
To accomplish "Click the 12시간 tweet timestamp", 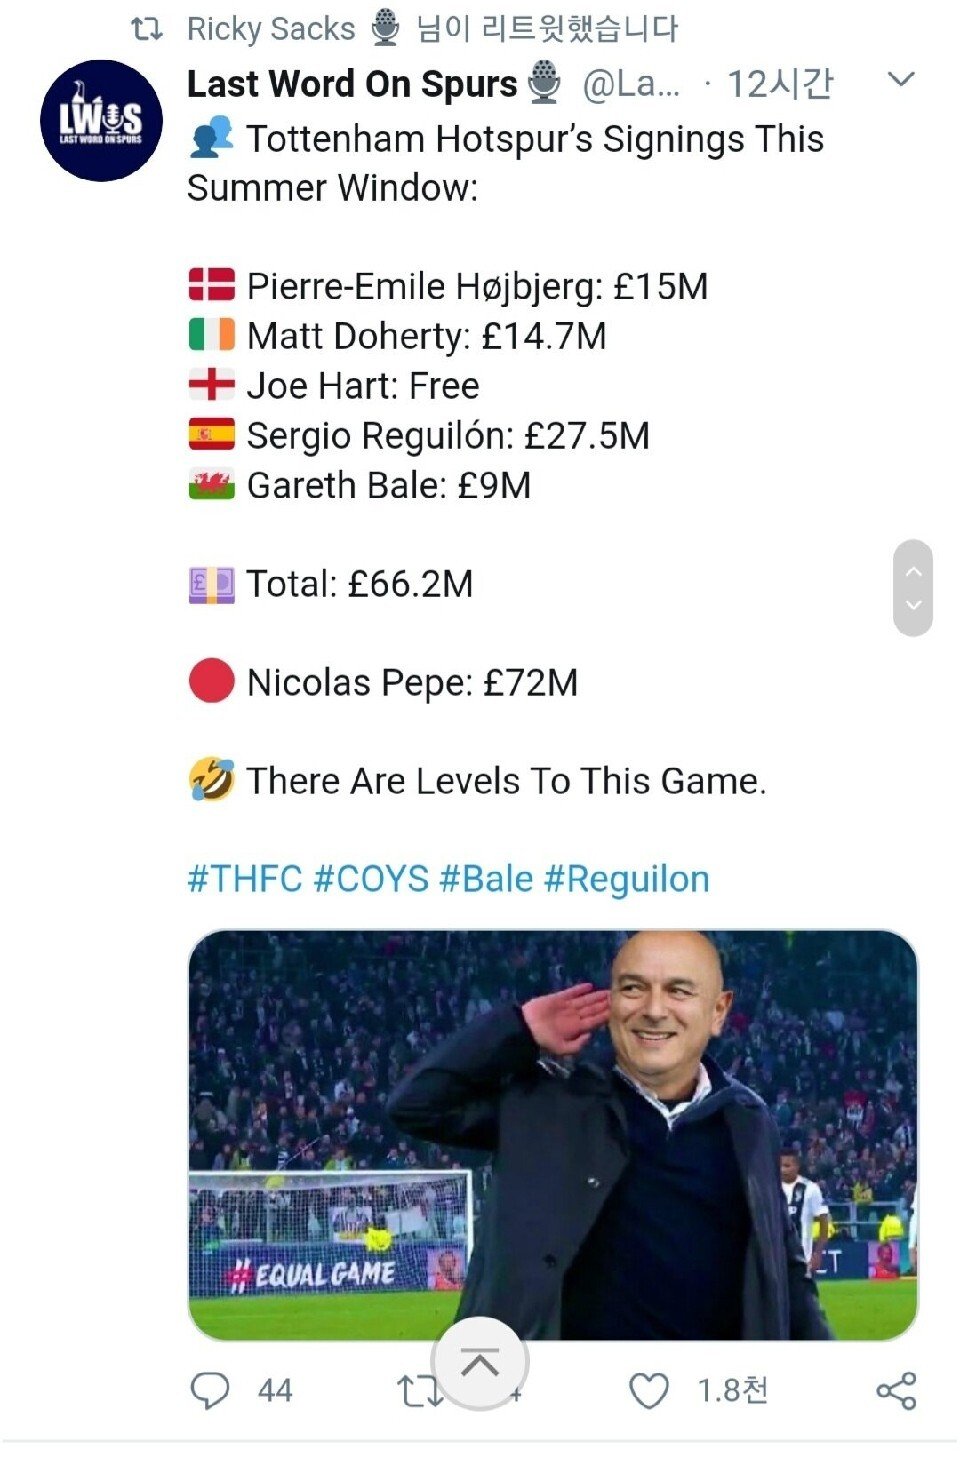I will coord(779,84).
